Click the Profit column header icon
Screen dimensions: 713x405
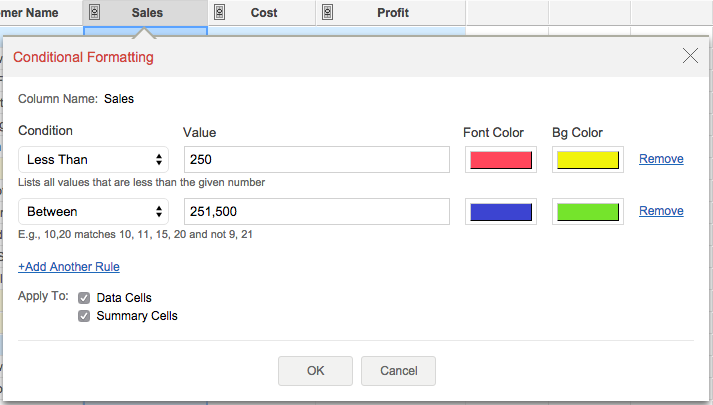coord(328,13)
